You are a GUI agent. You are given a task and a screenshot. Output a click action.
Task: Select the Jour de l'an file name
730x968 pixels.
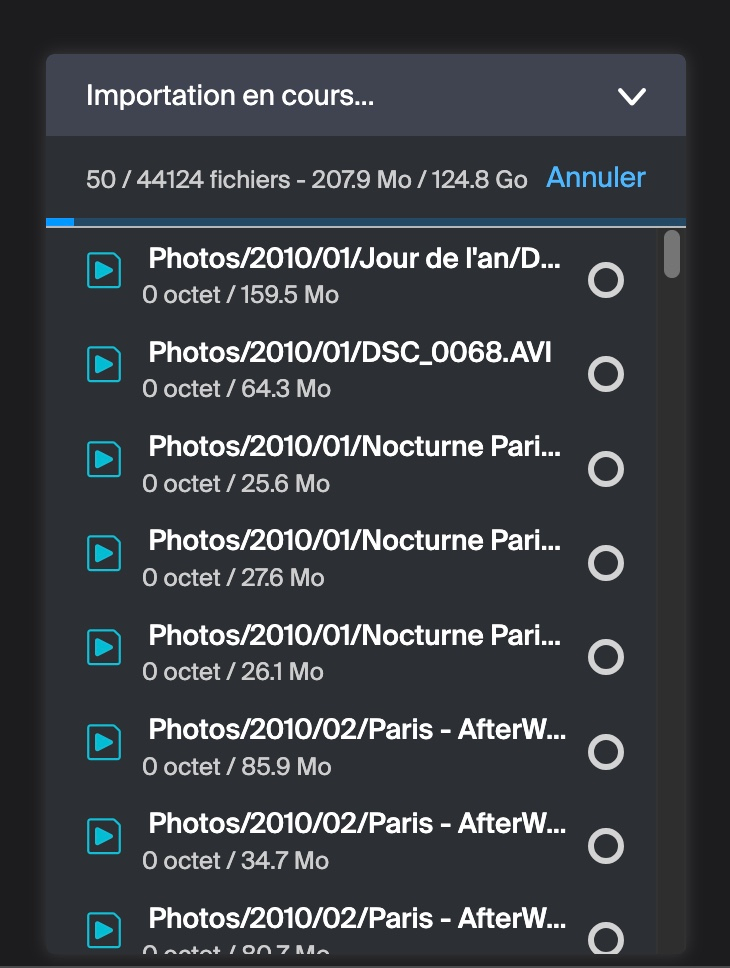coord(355,259)
